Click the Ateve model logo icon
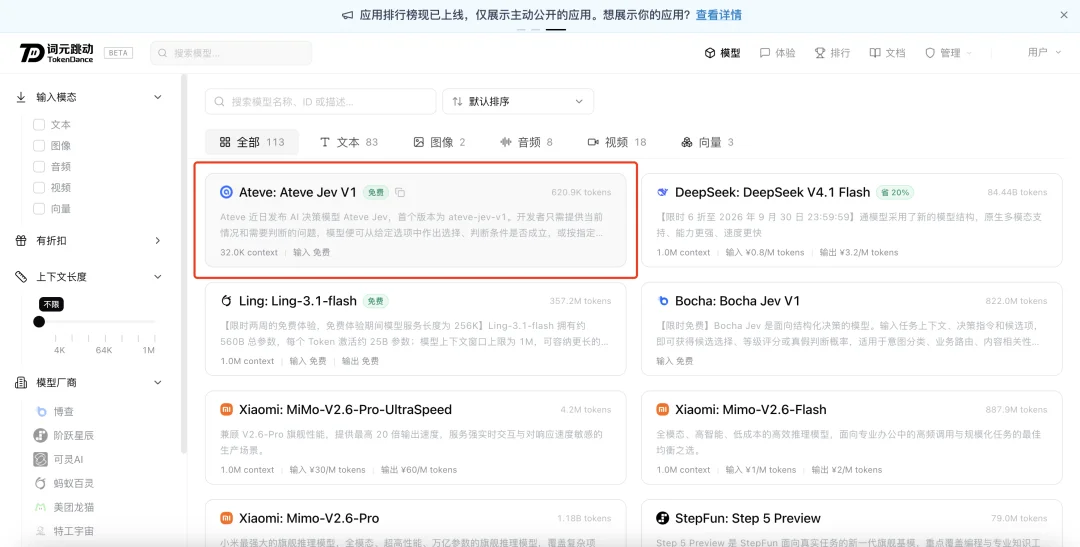1080x547 pixels. pos(226,193)
